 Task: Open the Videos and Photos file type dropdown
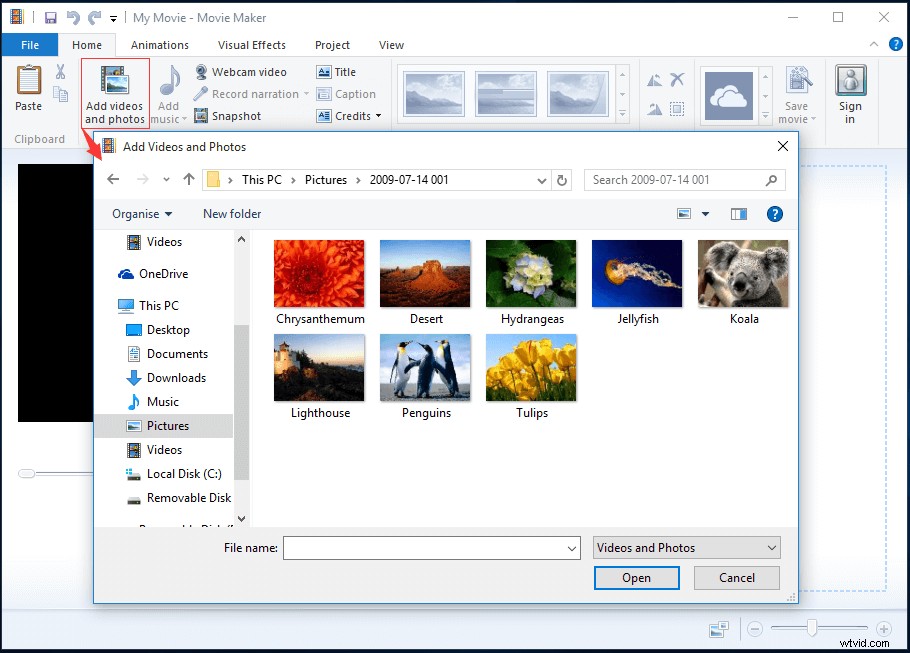coord(685,547)
